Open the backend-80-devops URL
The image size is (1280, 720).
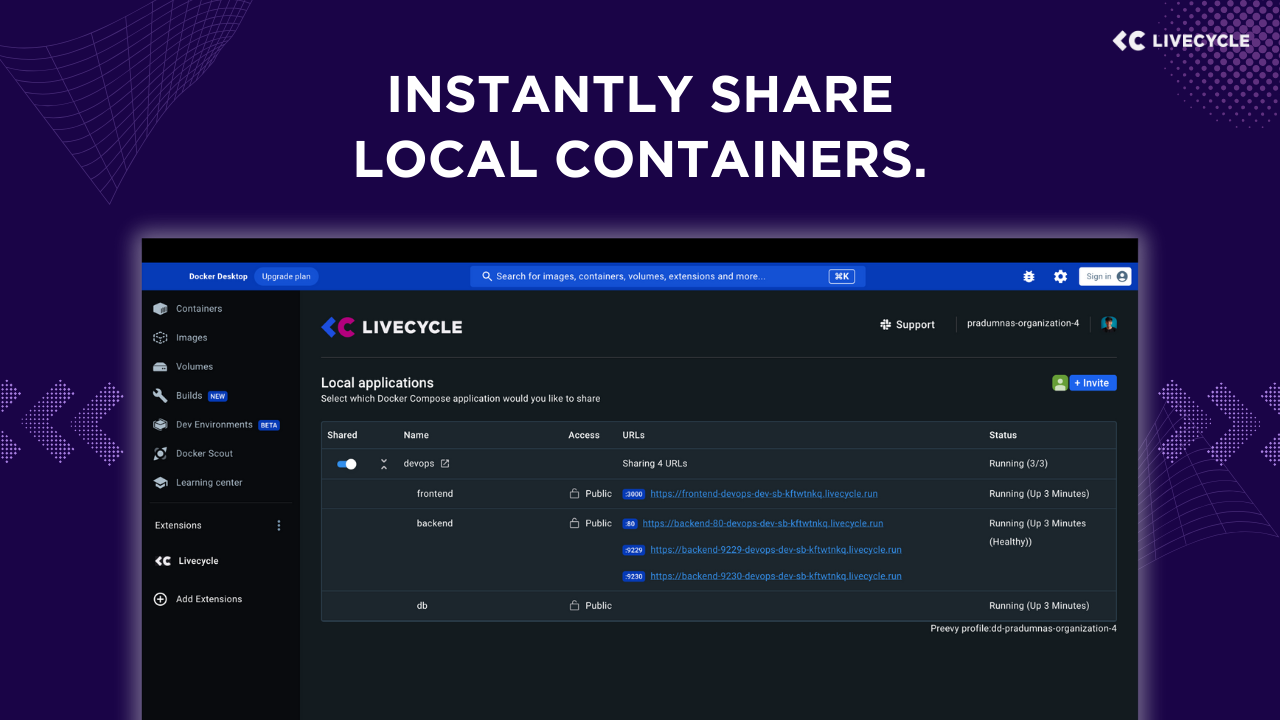click(763, 523)
